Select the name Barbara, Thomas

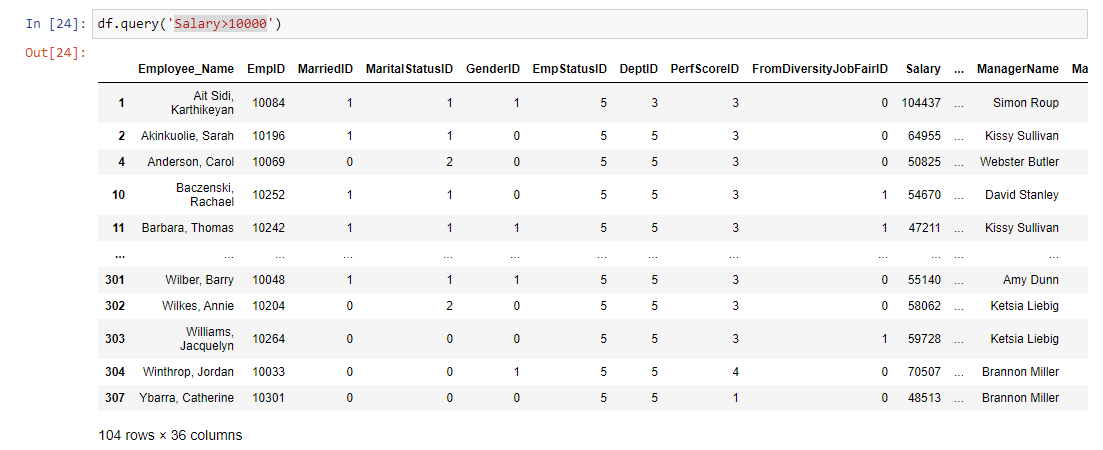pos(188,228)
